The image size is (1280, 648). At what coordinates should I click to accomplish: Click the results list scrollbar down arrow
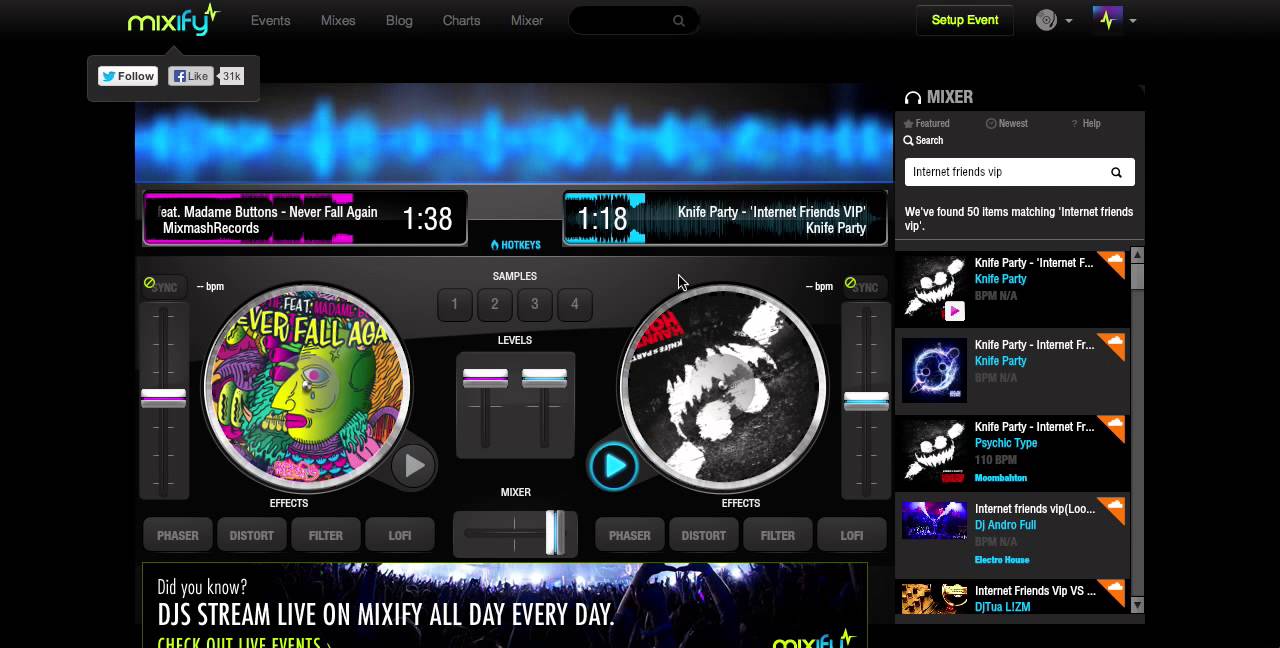1137,605
